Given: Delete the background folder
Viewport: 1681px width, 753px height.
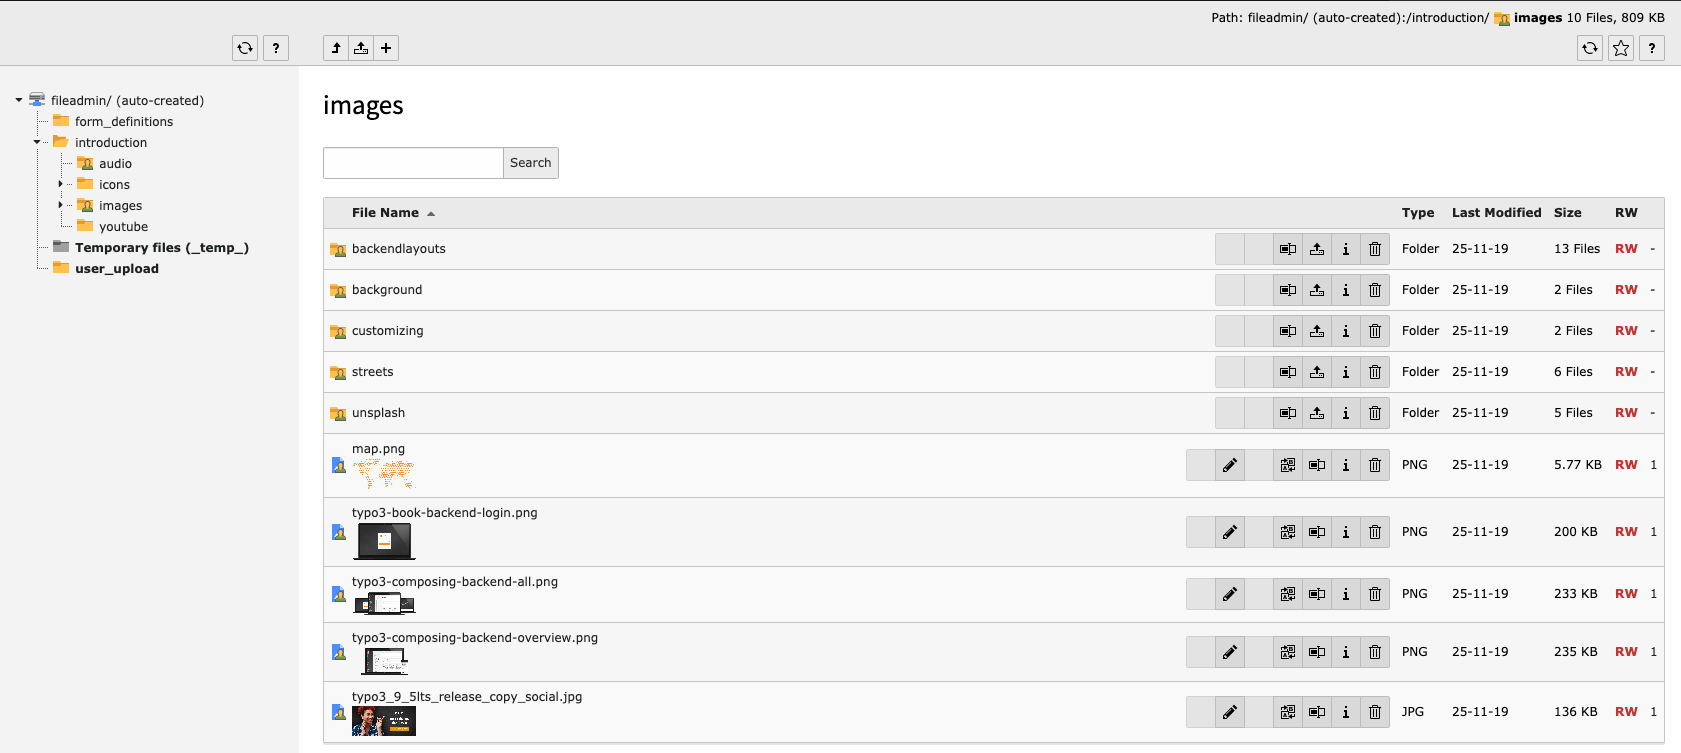Looking at the screenshot, I should click(x=1375, y=290).
